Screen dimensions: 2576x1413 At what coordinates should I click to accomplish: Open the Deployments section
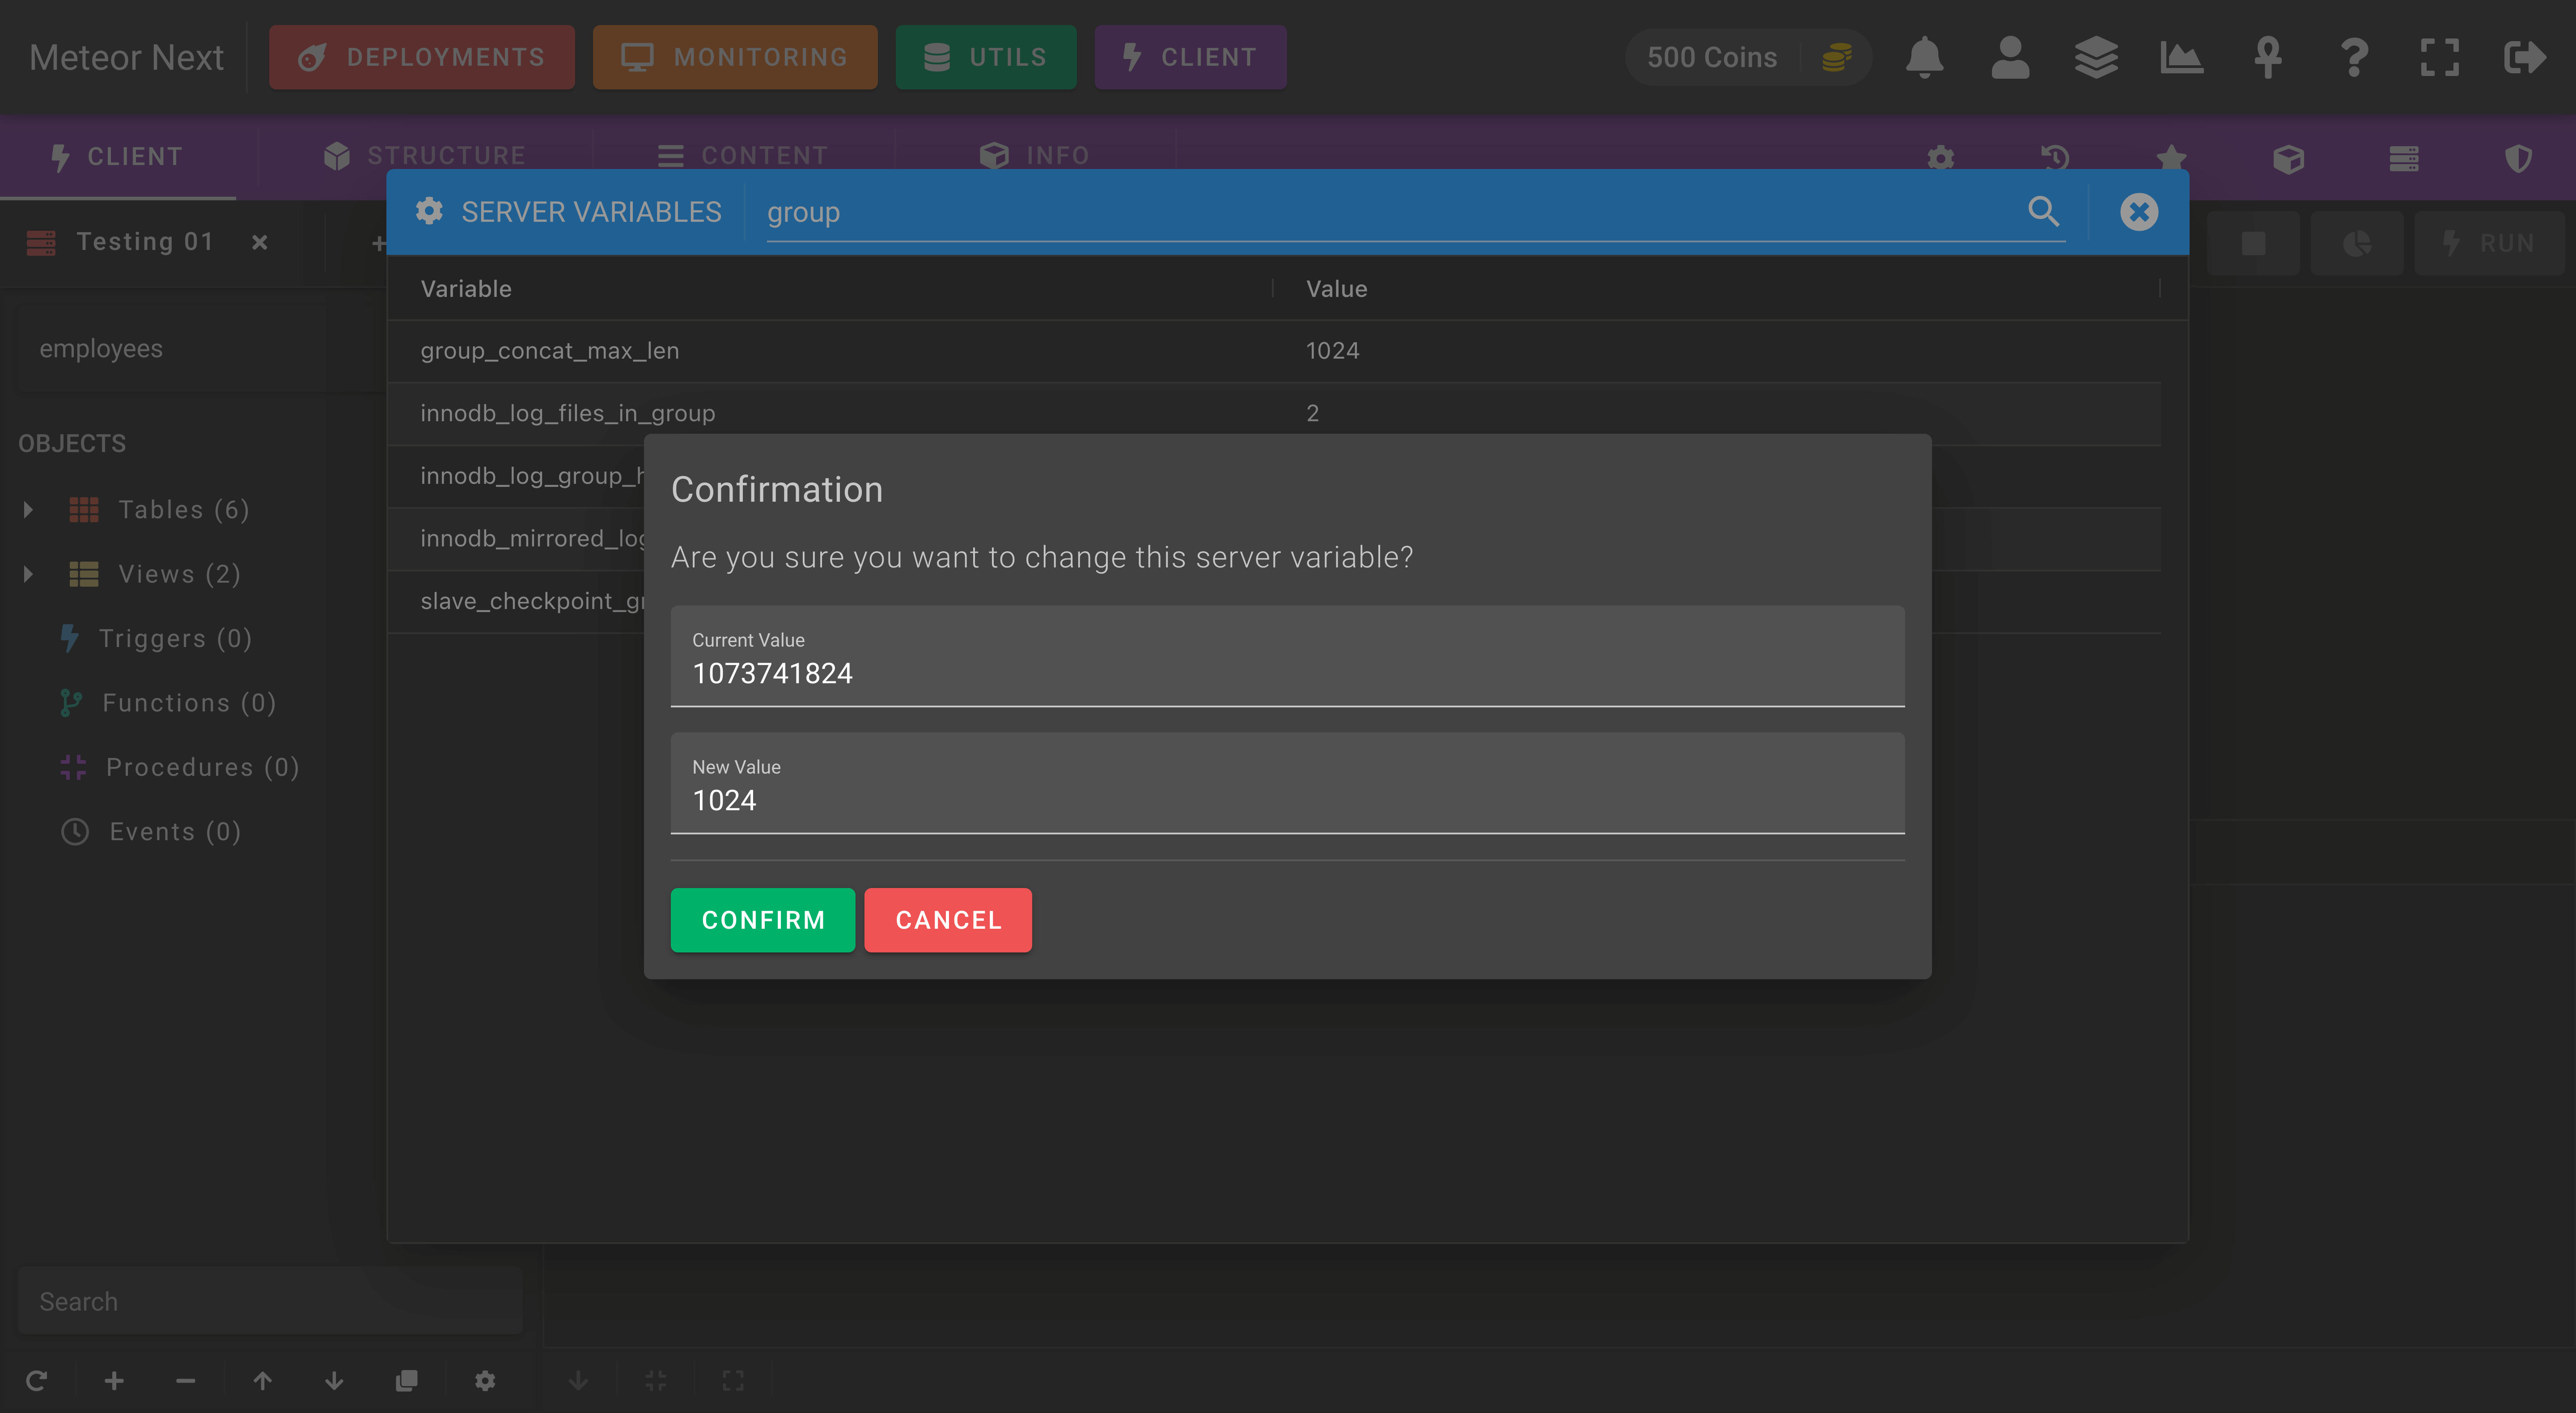(422, 57)
